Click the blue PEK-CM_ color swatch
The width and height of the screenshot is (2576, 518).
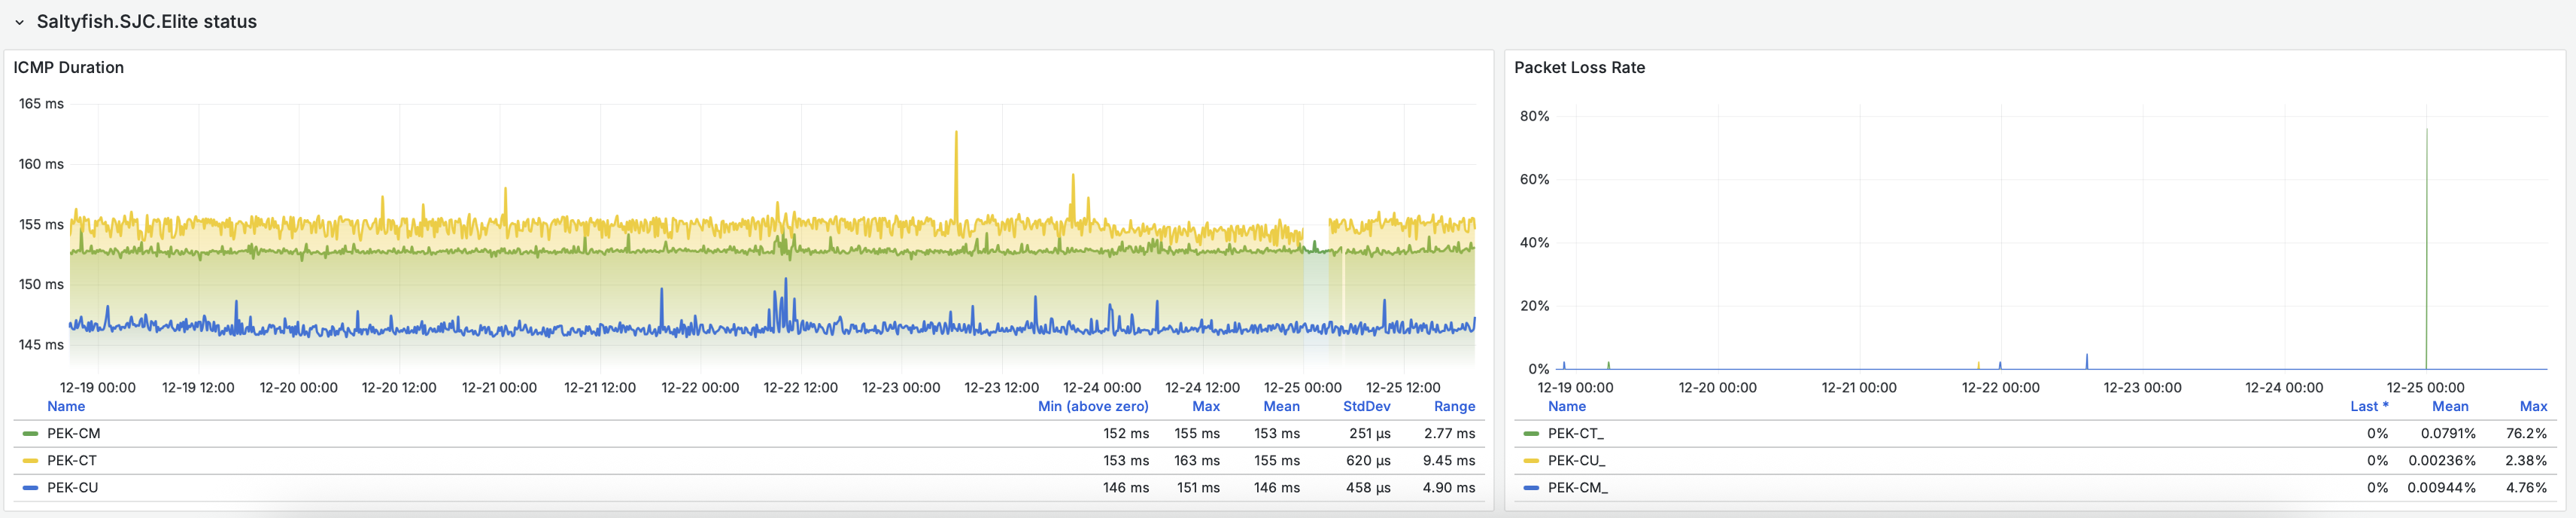(x=1530, y=487)
